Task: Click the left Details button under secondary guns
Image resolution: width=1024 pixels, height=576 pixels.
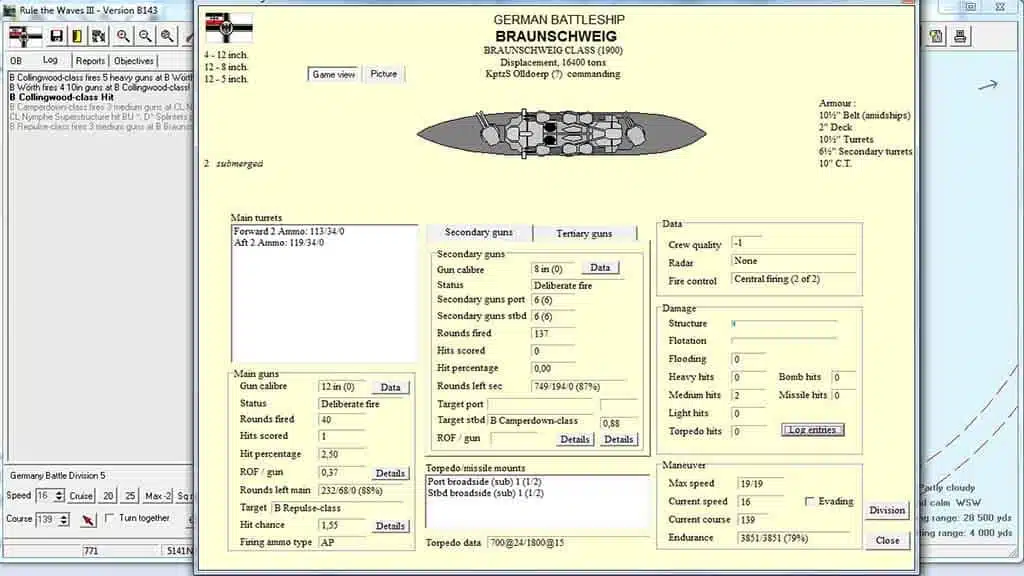Action: 575,440
